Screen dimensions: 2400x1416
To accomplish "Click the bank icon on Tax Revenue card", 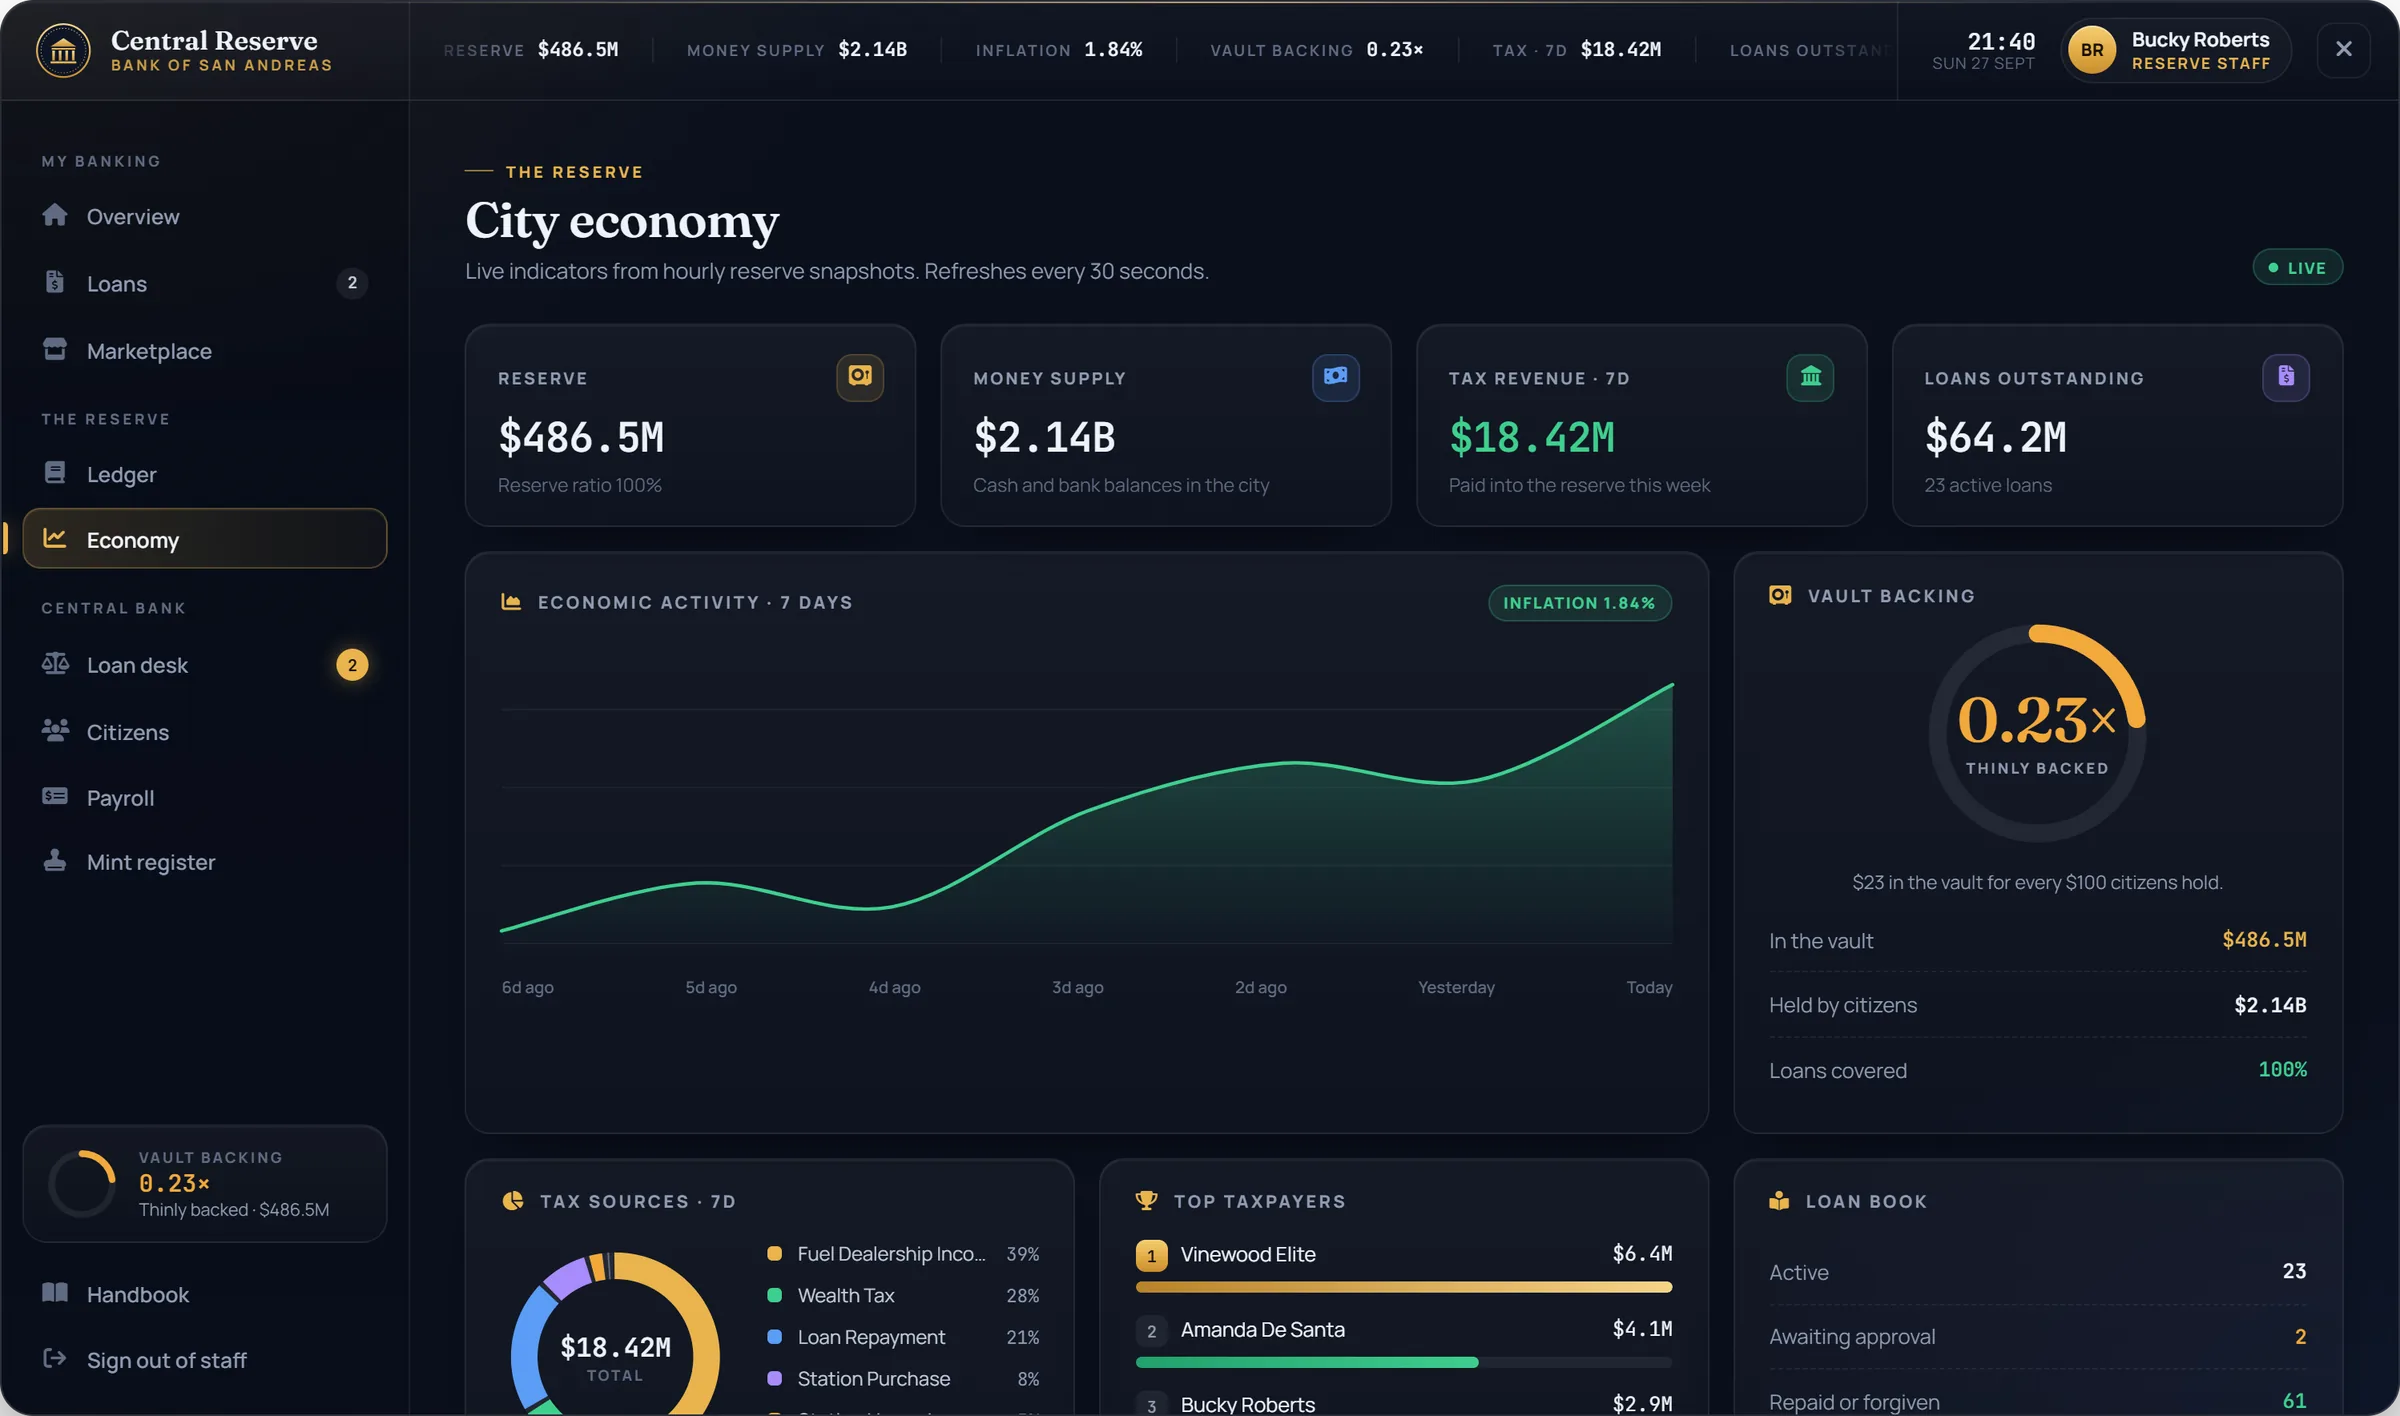I will pos(1811,376).
